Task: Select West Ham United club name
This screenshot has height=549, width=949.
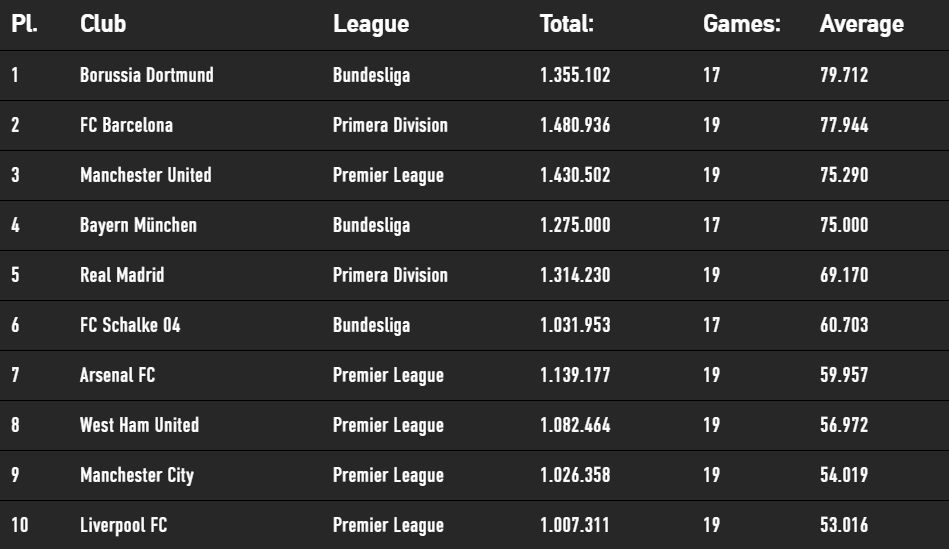Action: tap(139, 426)
